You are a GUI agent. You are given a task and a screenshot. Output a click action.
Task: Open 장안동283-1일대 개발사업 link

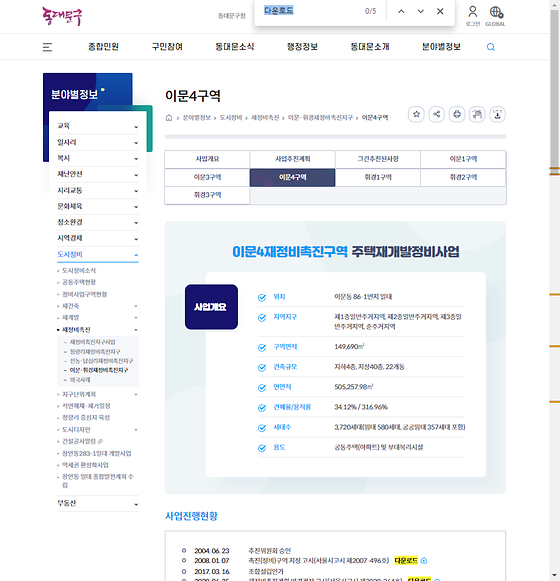[x=96, y=454]
